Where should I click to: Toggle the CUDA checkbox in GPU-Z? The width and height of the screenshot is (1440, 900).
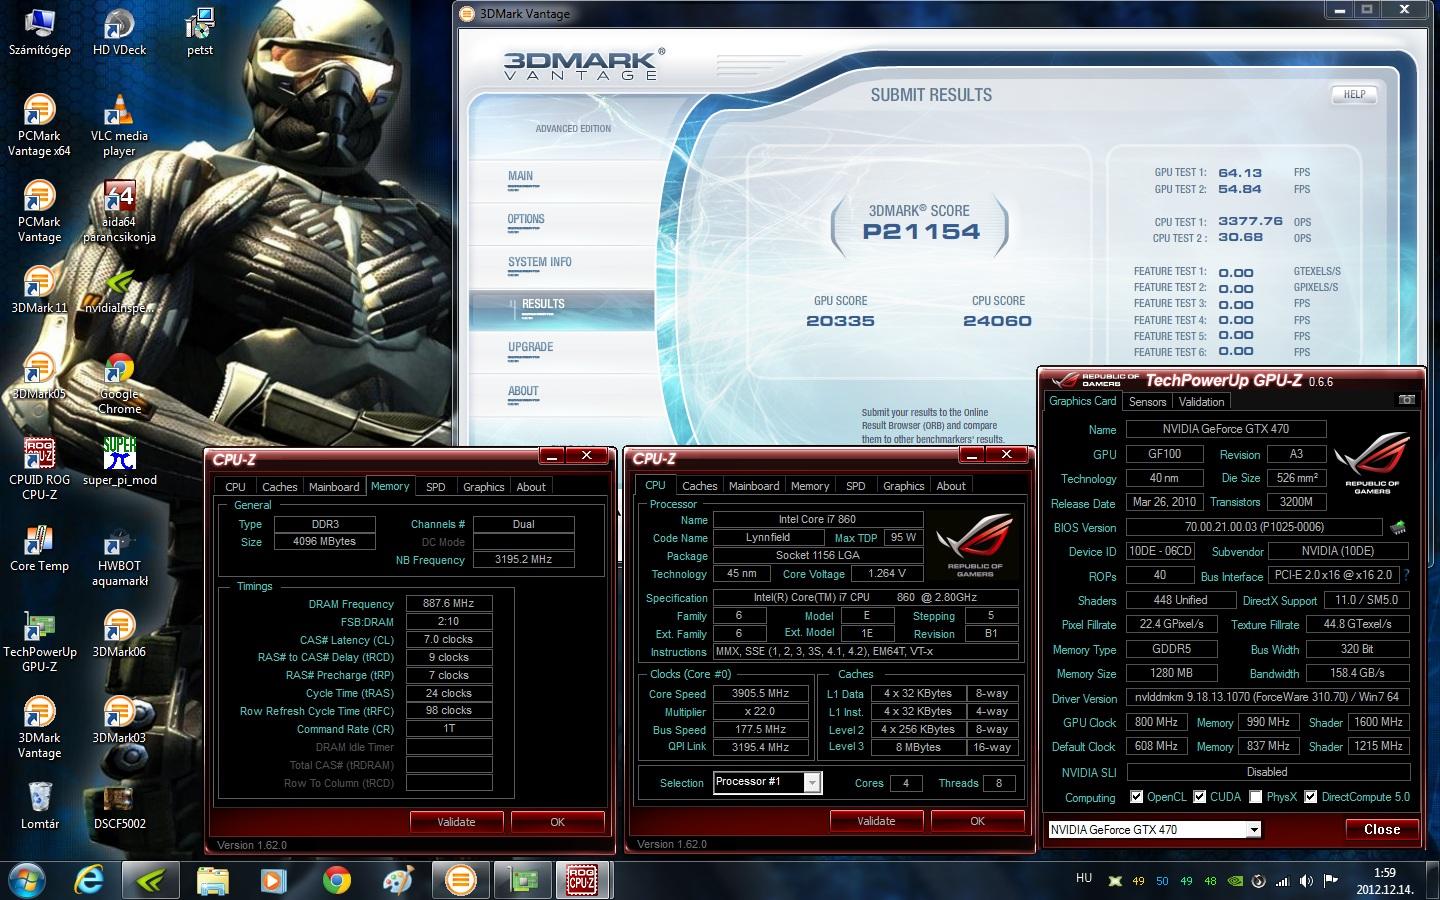point(1199,797)
